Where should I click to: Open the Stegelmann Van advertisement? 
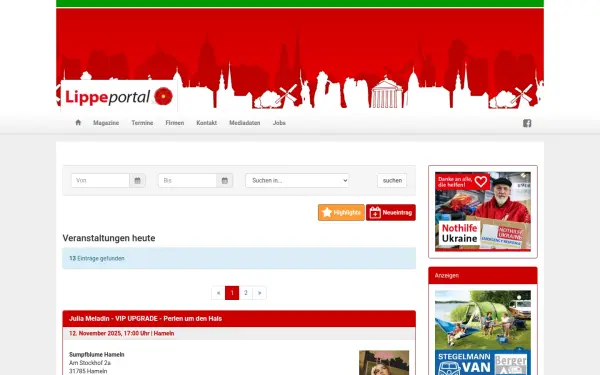[x=483, y=333]
